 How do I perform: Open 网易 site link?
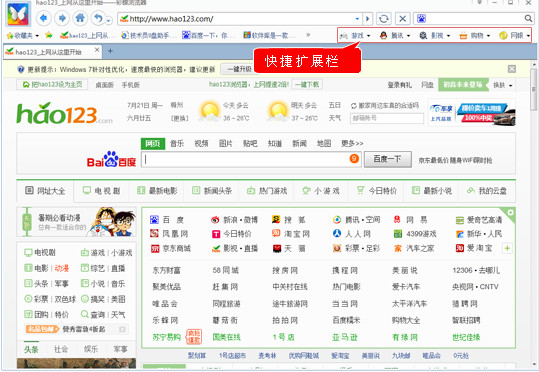coord(411,220)
